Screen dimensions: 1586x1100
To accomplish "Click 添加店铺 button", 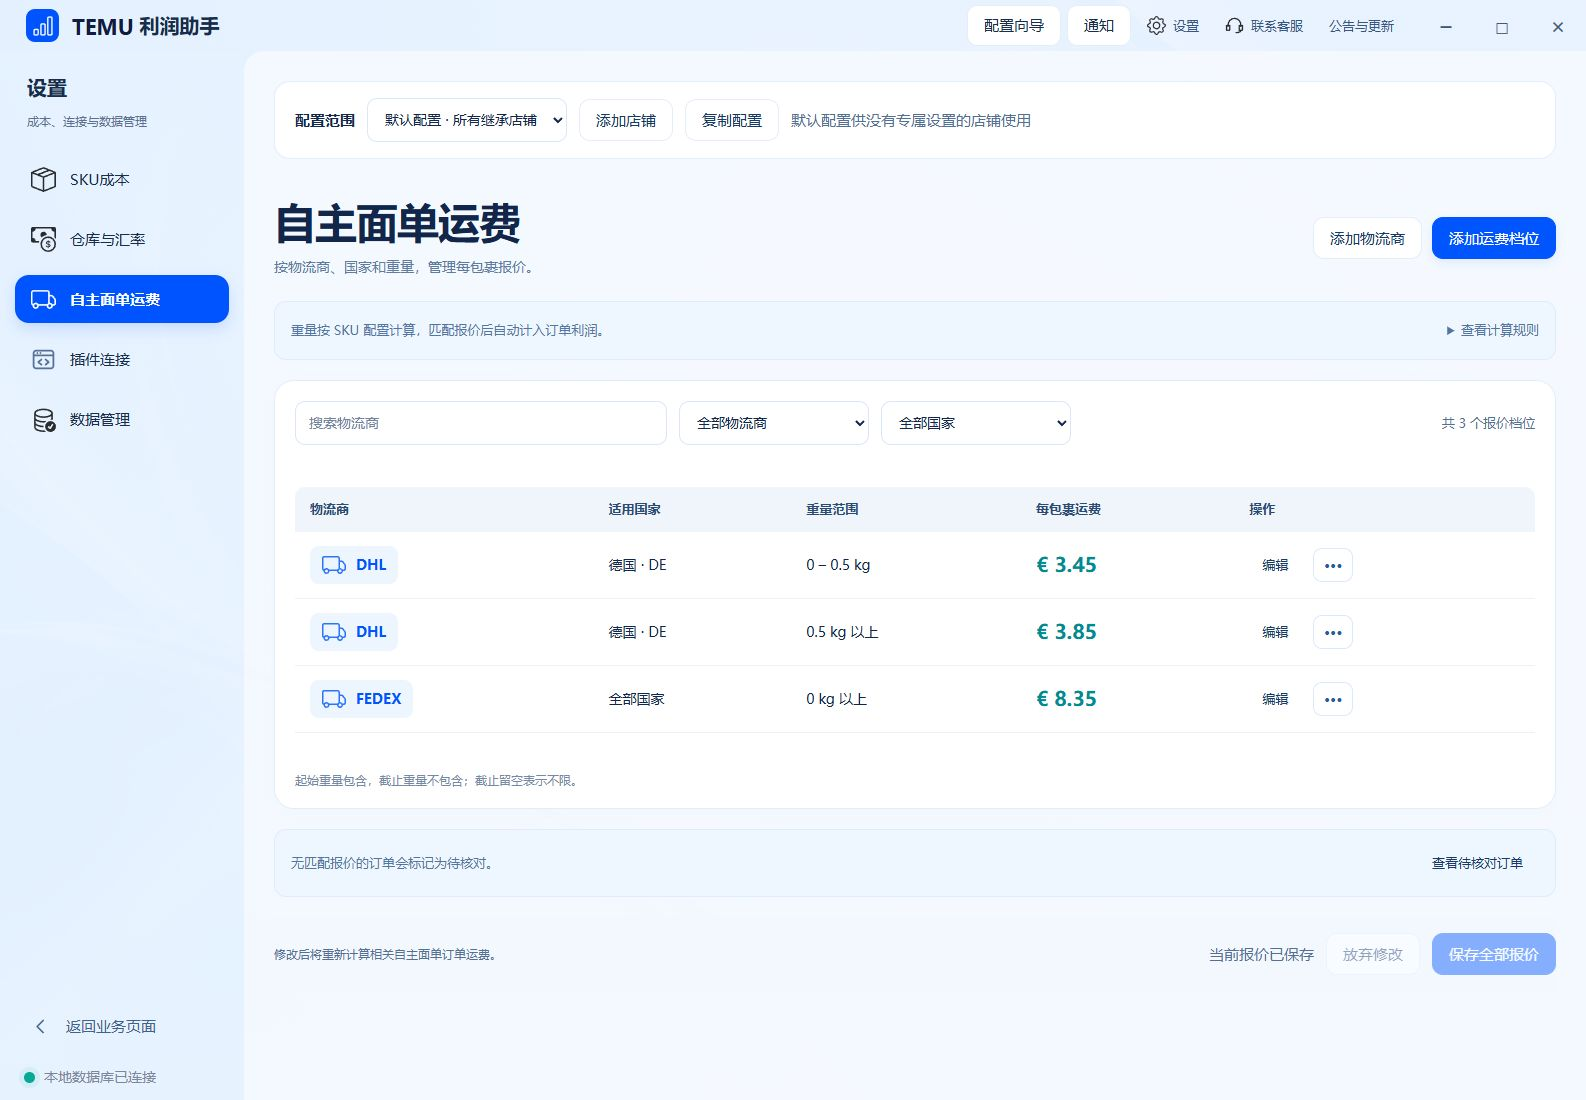I will (626, 120).
